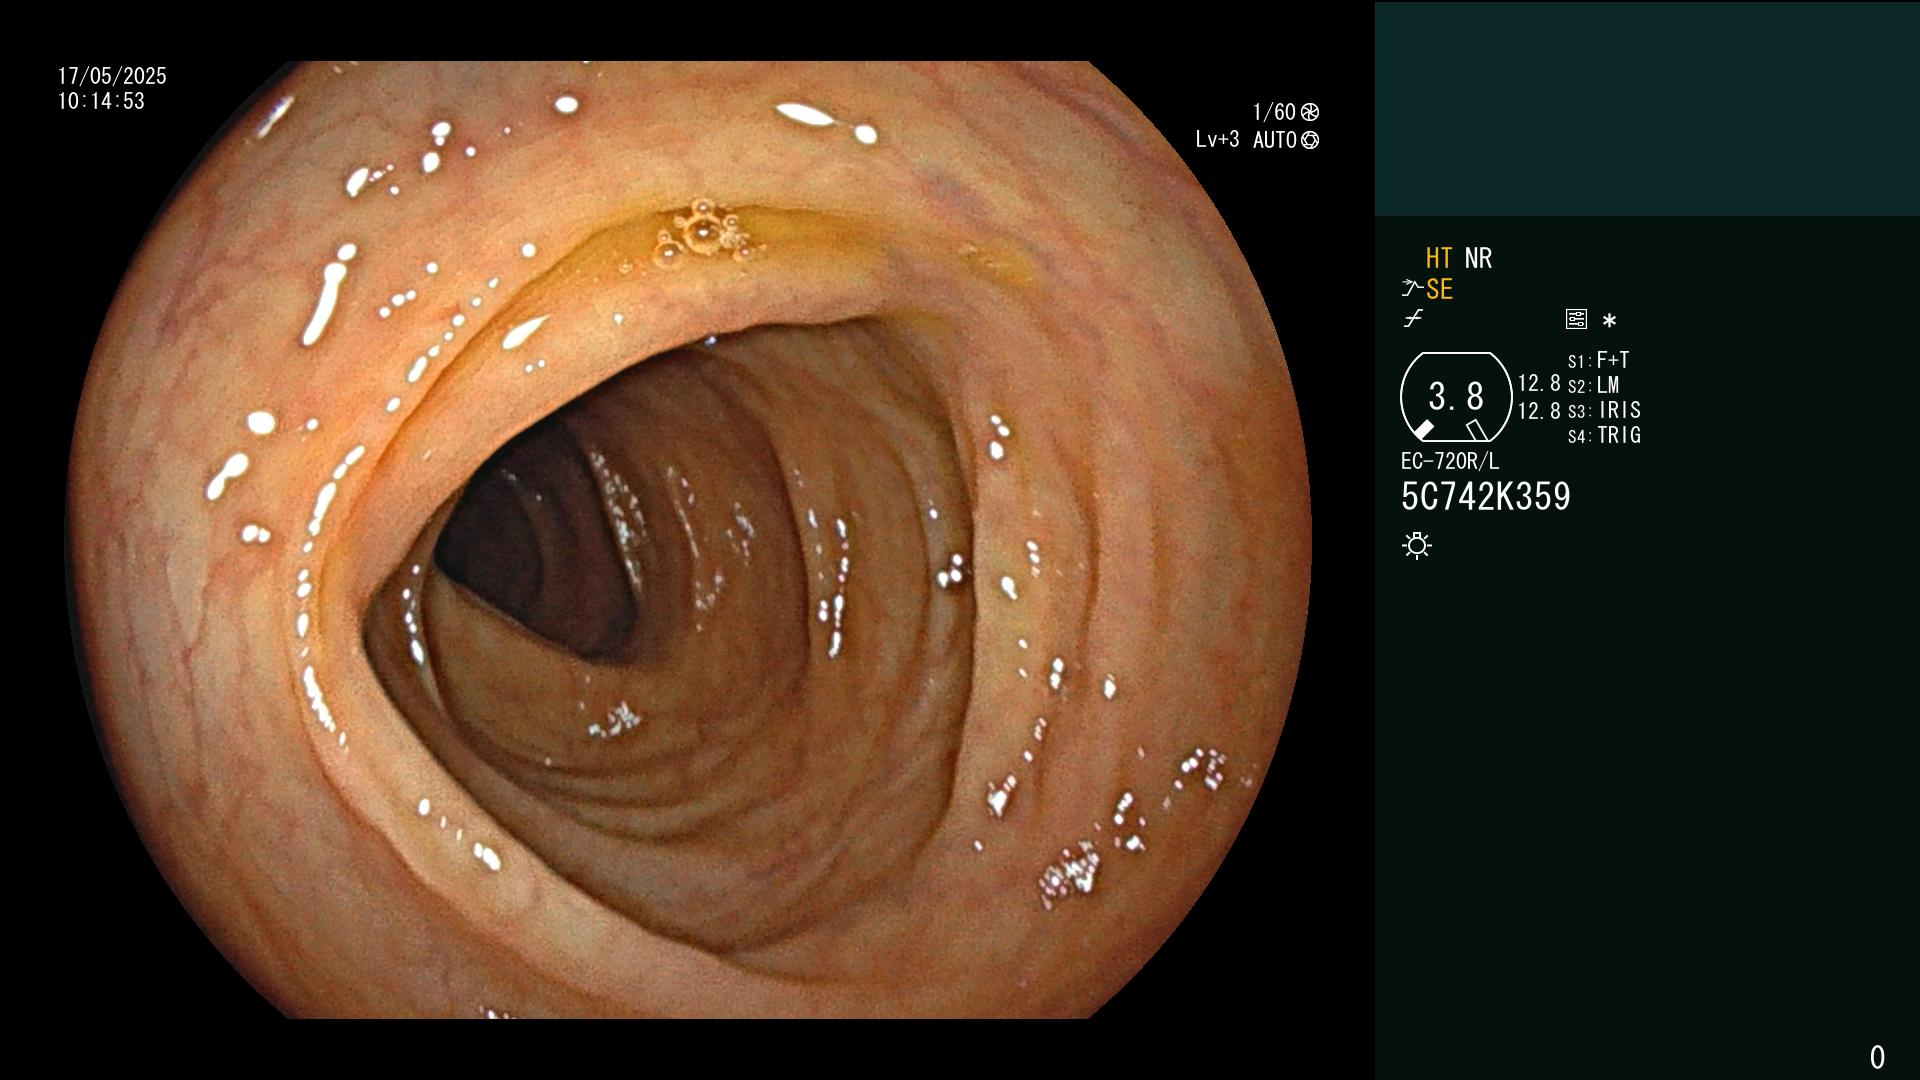Image resolution: width=1920 pixels, height=1080 pixels.
Task: Click the Lv+3 brightness level value
Action: point(1217,140)
